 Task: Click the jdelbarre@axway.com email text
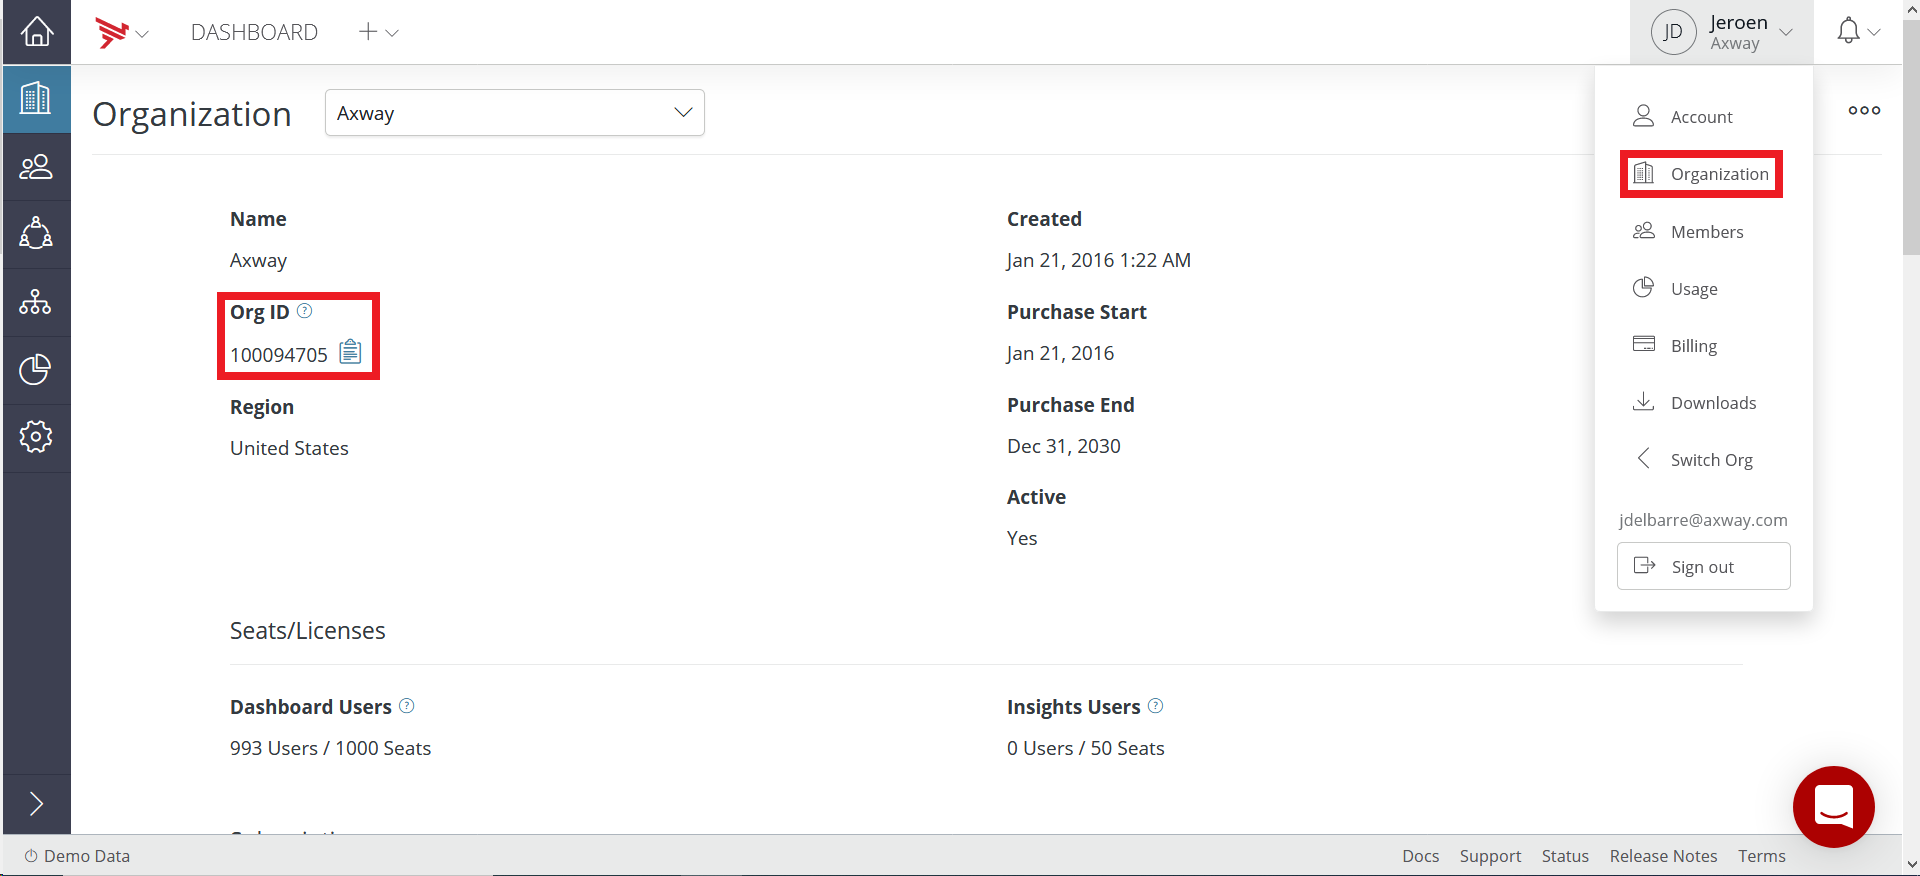[x=1703, y=520]
